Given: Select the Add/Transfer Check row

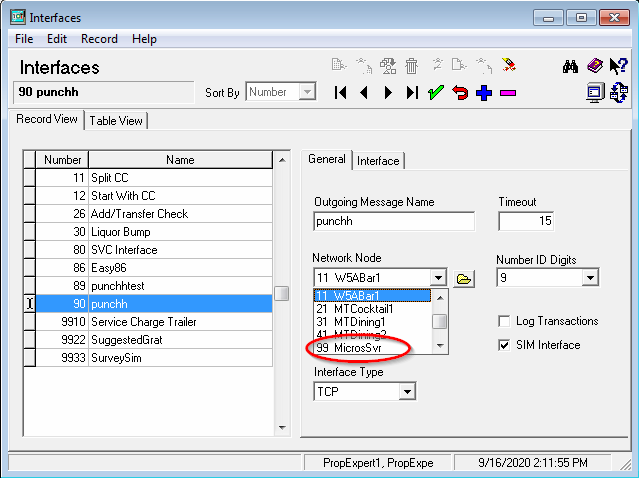Looking at the screenshot, I should 154,214.
